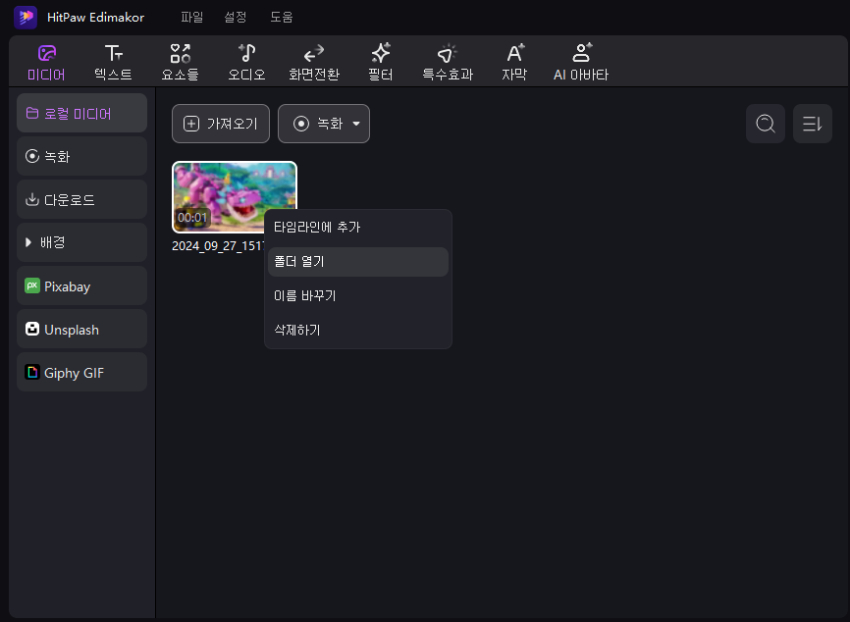Open the 오디오 (Audio) panel icon
Screen dimensions: 850x622
click(246, 60)
